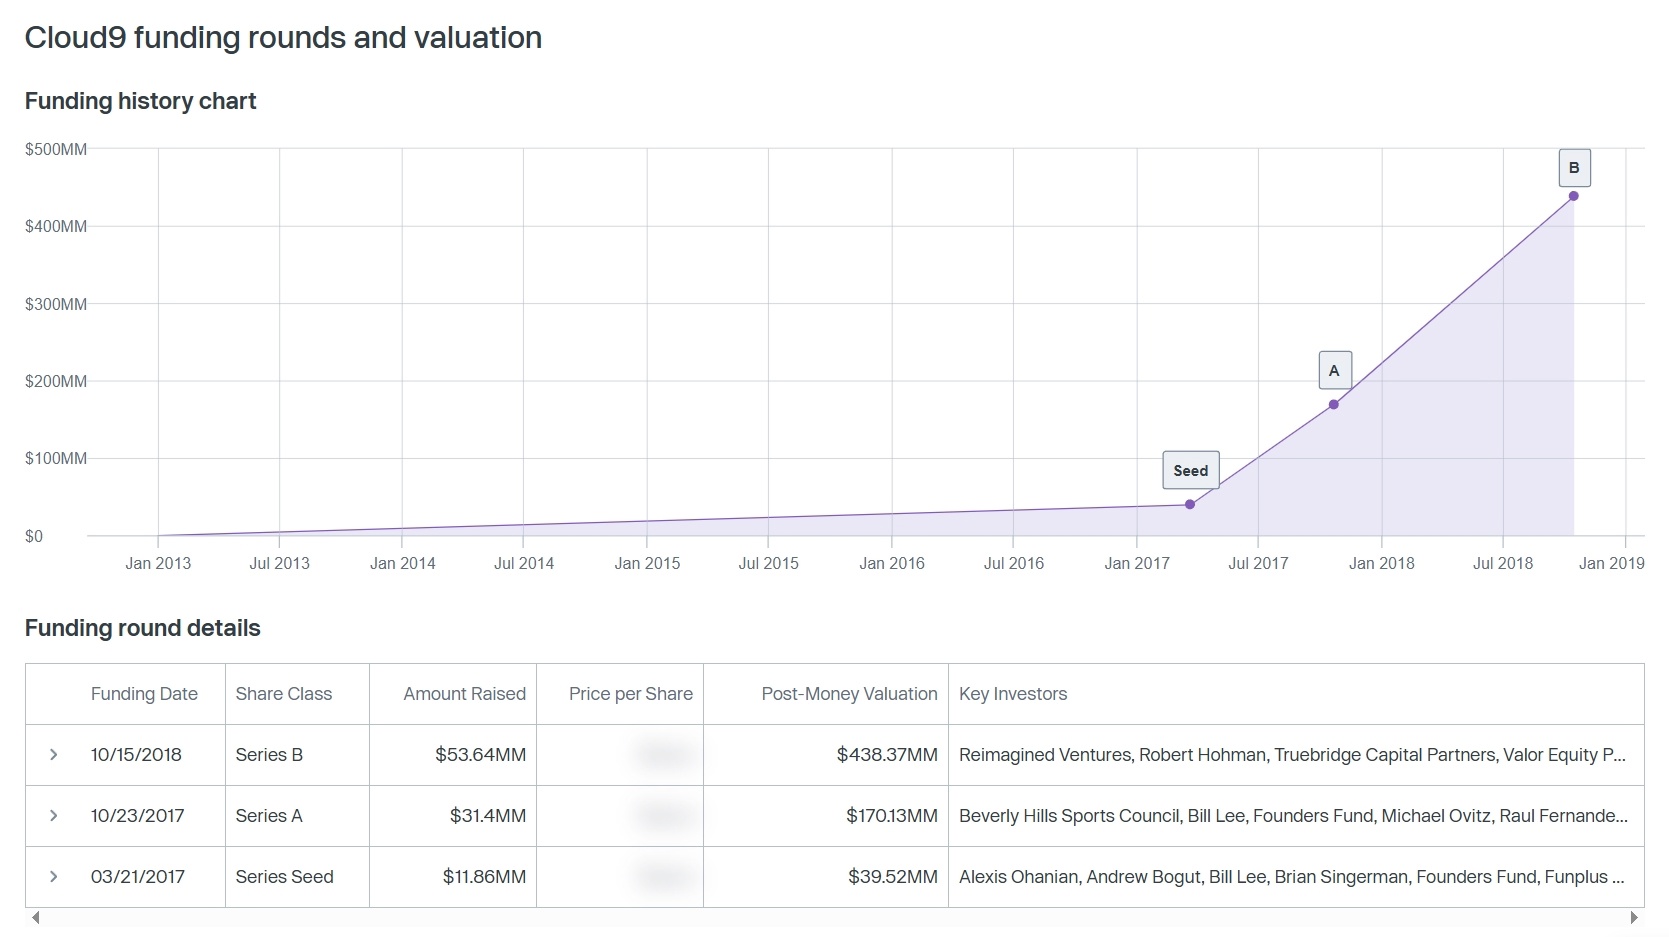Viewport: 1669px width, 937px height.
Task: Click the Jul 2014 axis label
Action: (x=524, y=564)
